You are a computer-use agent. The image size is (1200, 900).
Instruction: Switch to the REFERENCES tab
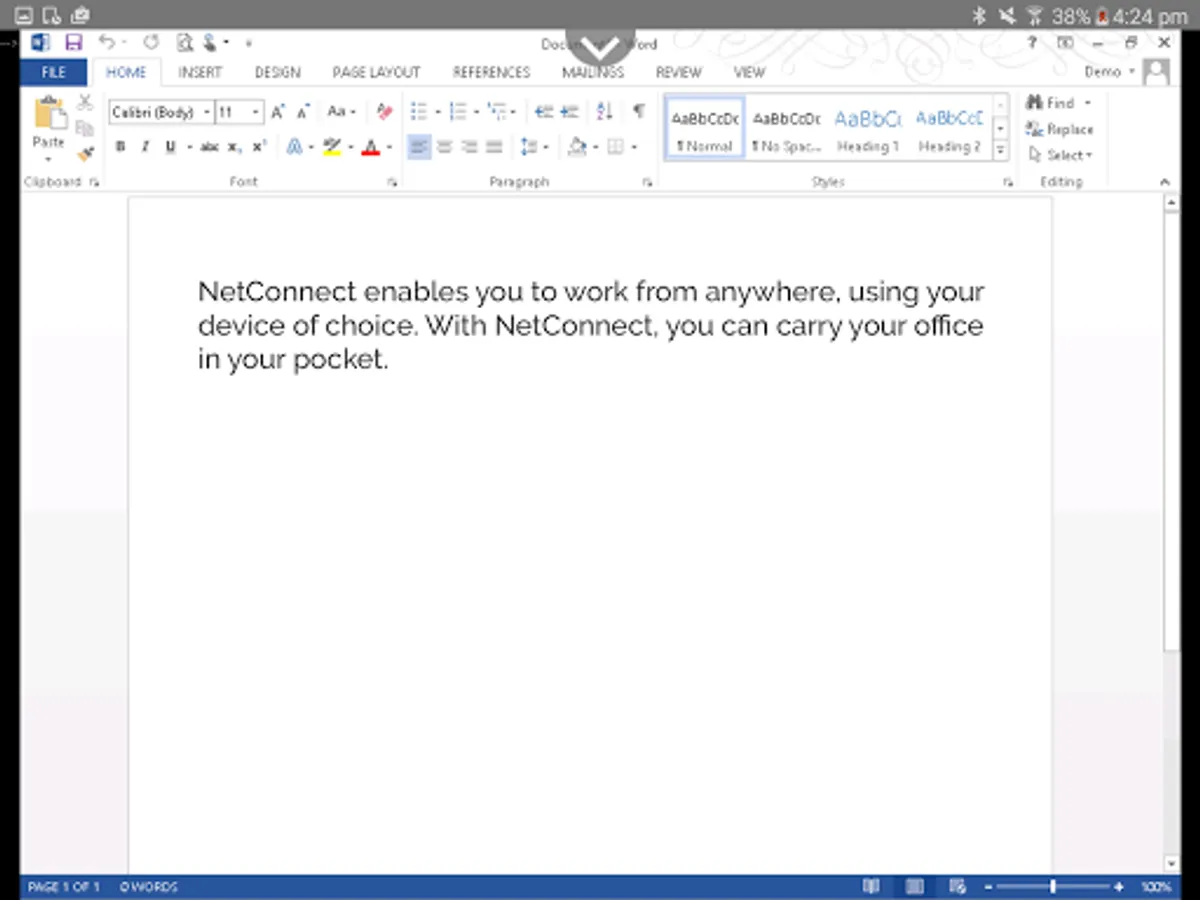(x=491, y=72)
